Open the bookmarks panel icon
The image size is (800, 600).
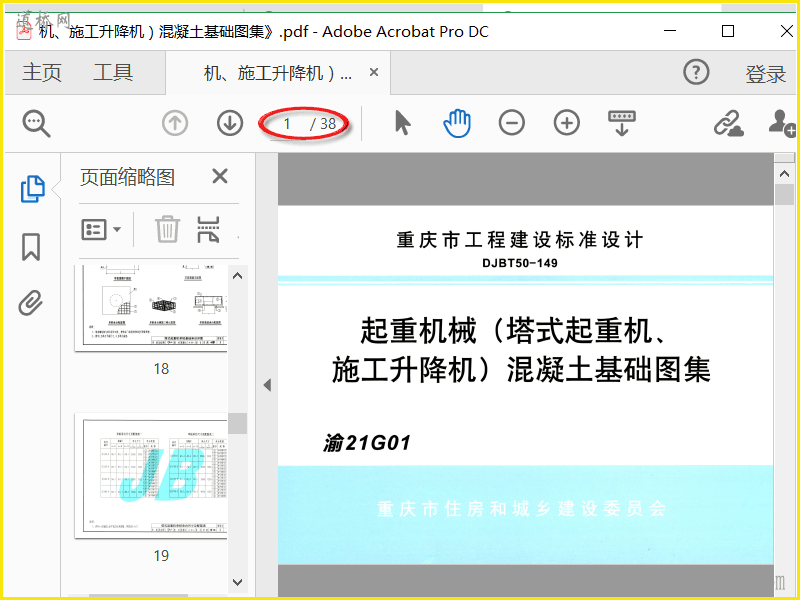point(31,247)
